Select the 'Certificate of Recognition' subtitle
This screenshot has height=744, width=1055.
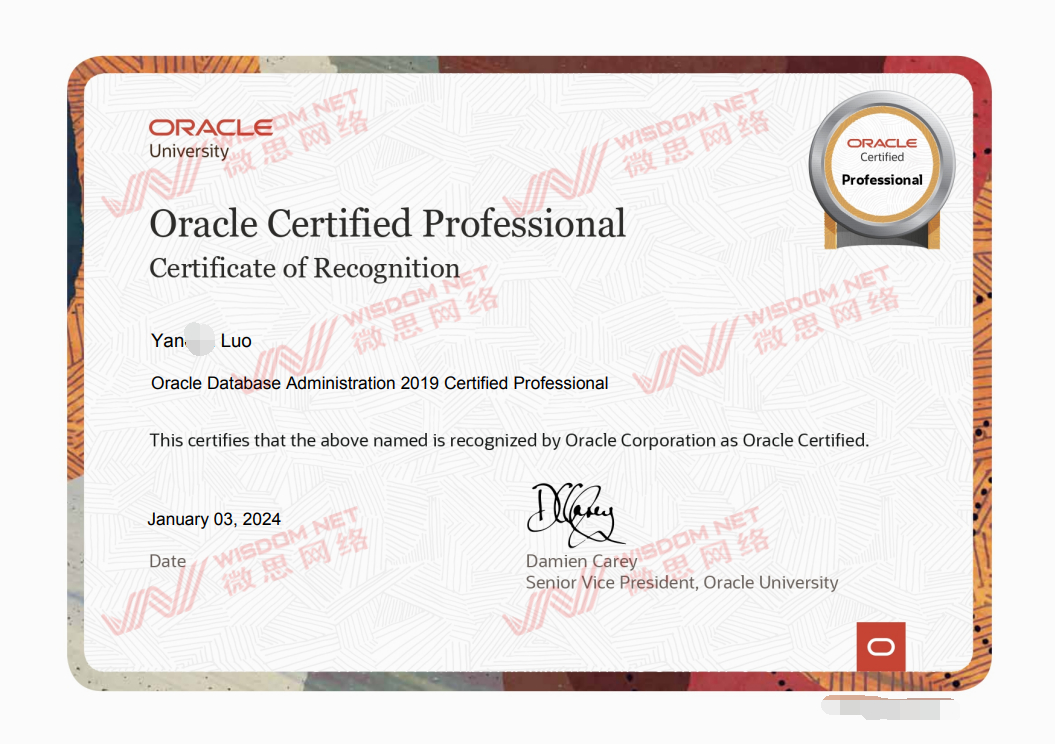(305, 268)
